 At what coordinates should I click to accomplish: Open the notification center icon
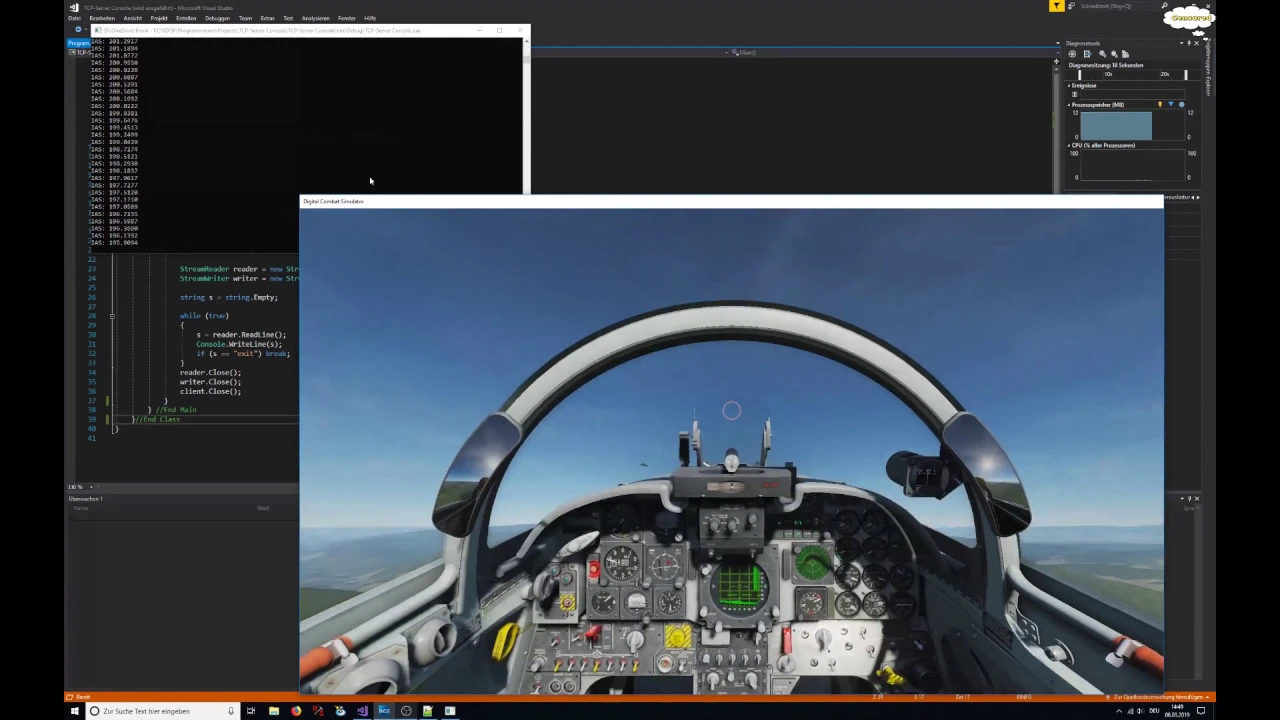[x=1201, y=711]
